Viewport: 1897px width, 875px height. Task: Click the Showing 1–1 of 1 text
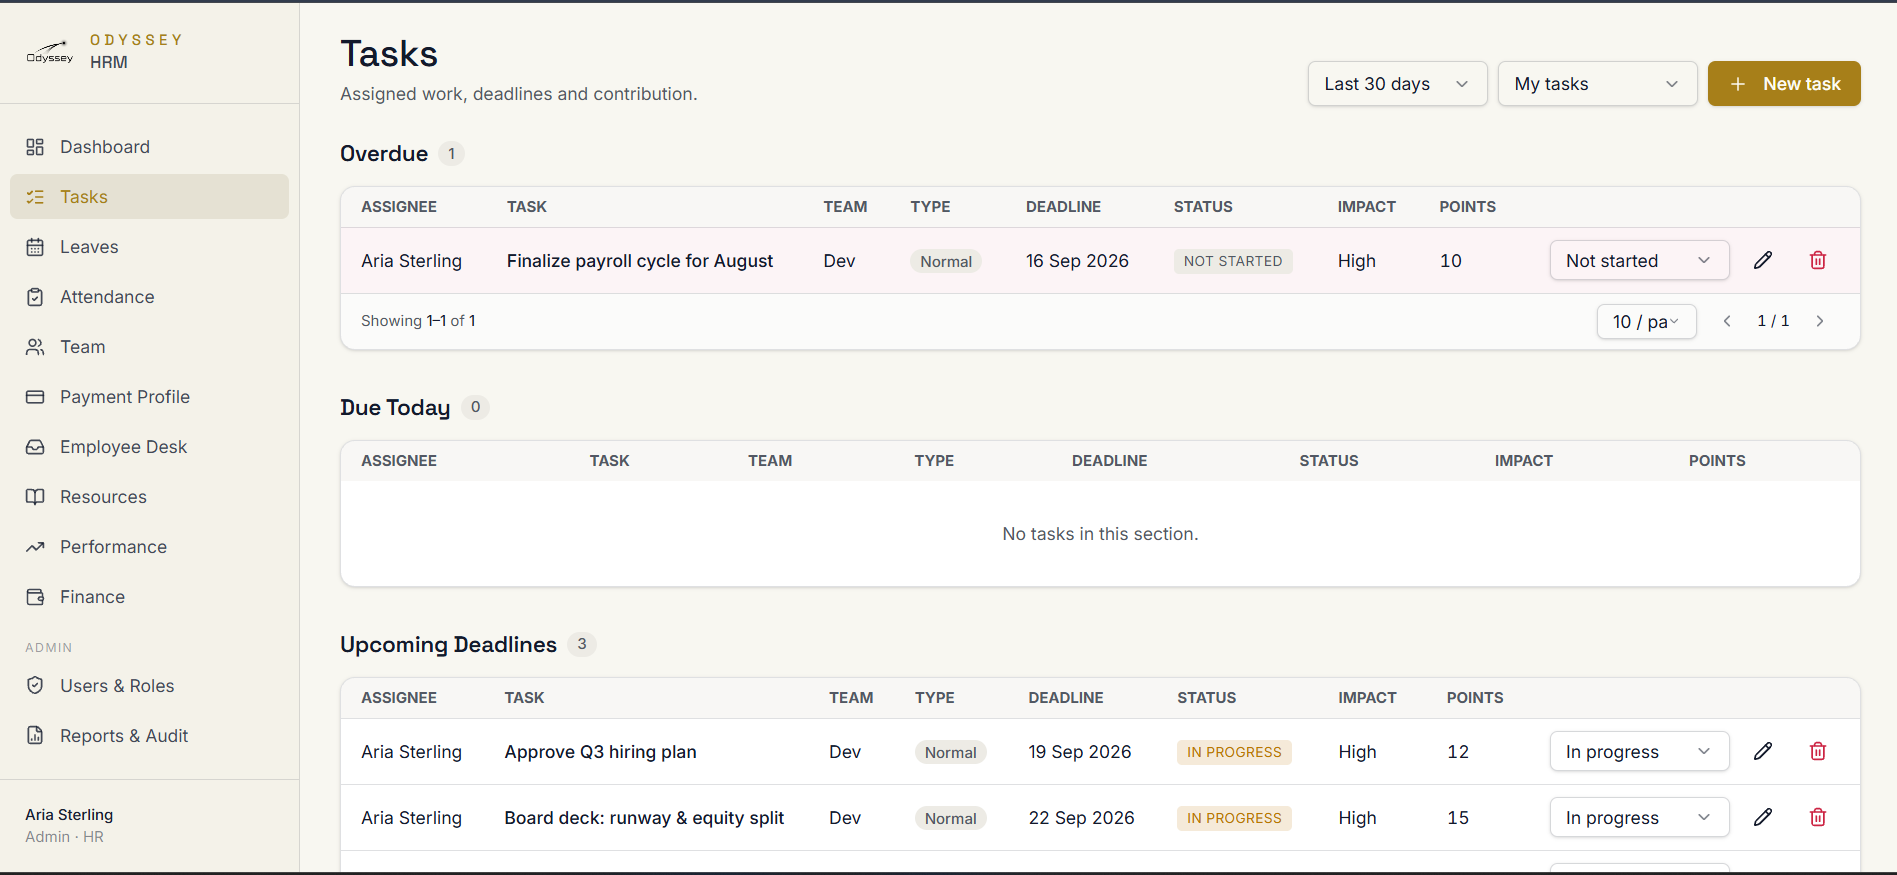click(x=418, y=321)
